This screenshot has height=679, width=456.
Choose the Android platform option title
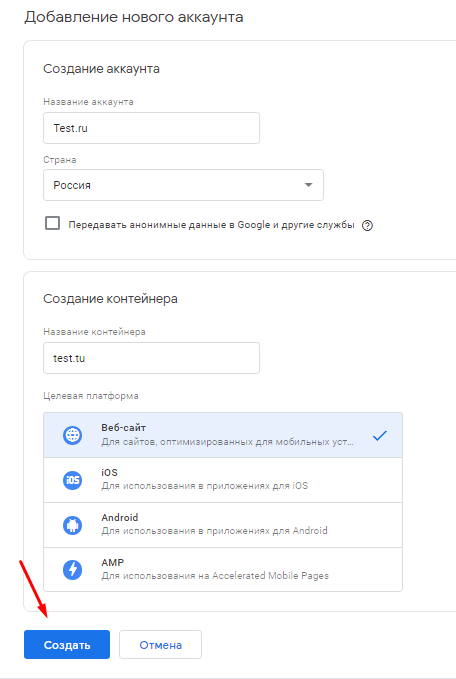120,517
